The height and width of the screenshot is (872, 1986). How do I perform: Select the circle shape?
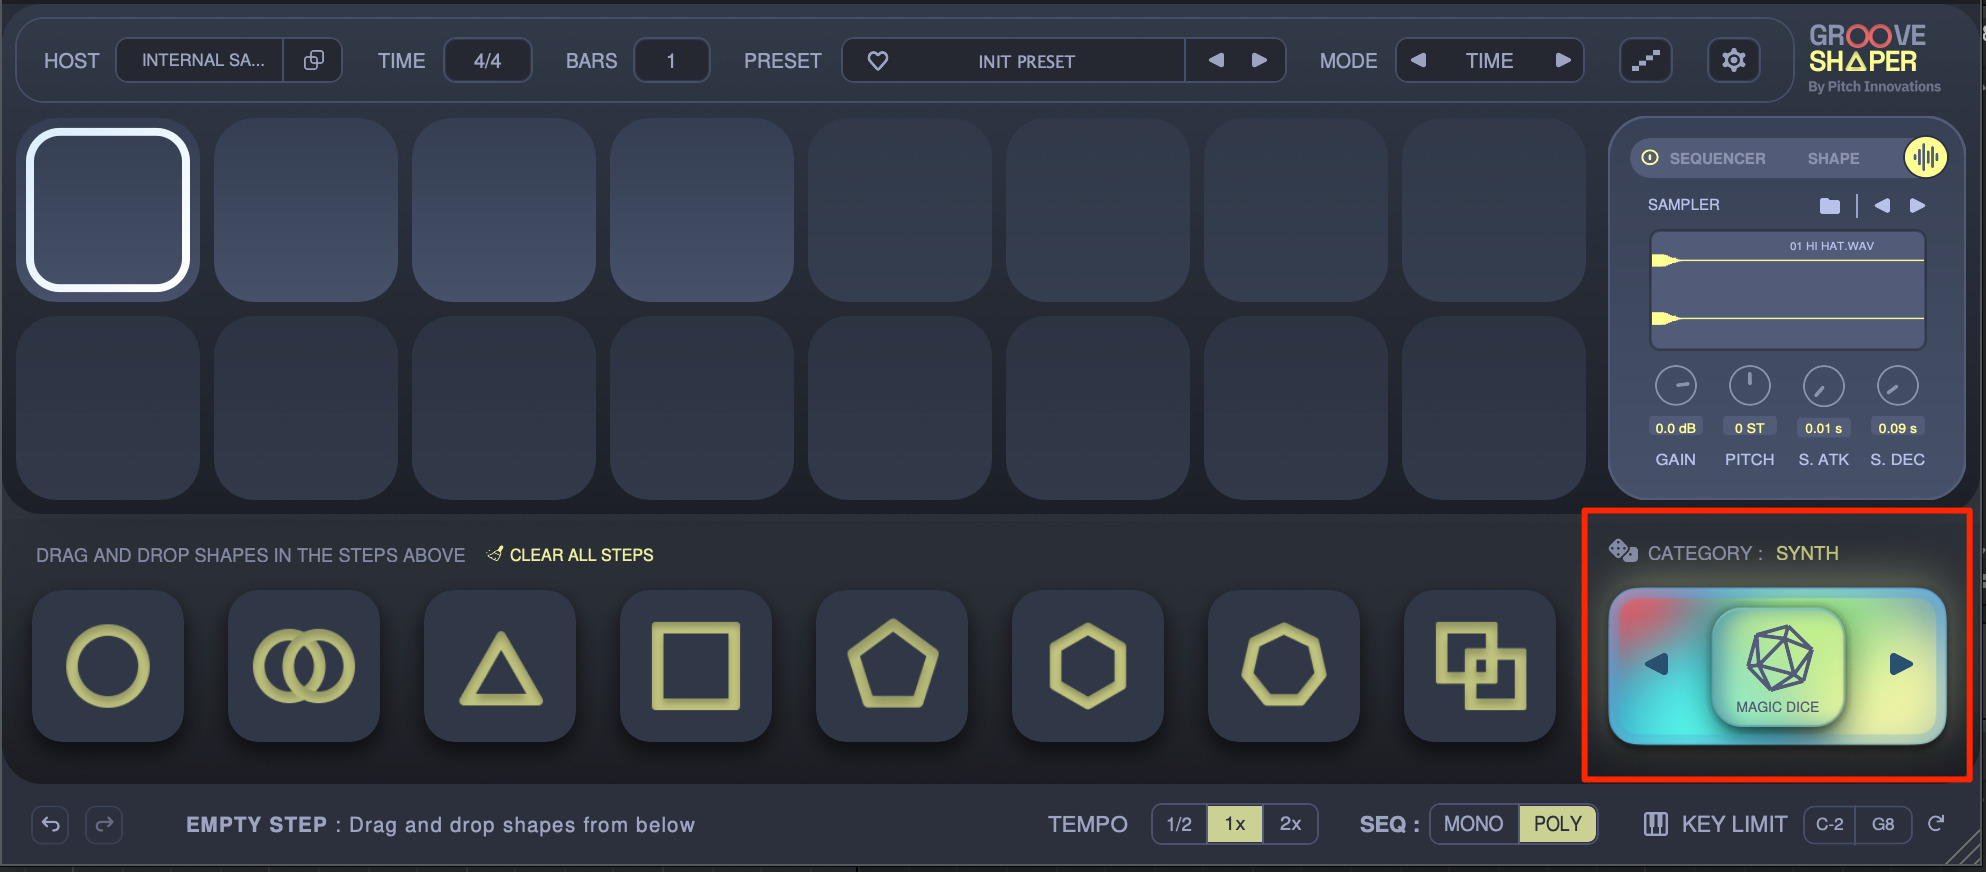tap(108, 666)
